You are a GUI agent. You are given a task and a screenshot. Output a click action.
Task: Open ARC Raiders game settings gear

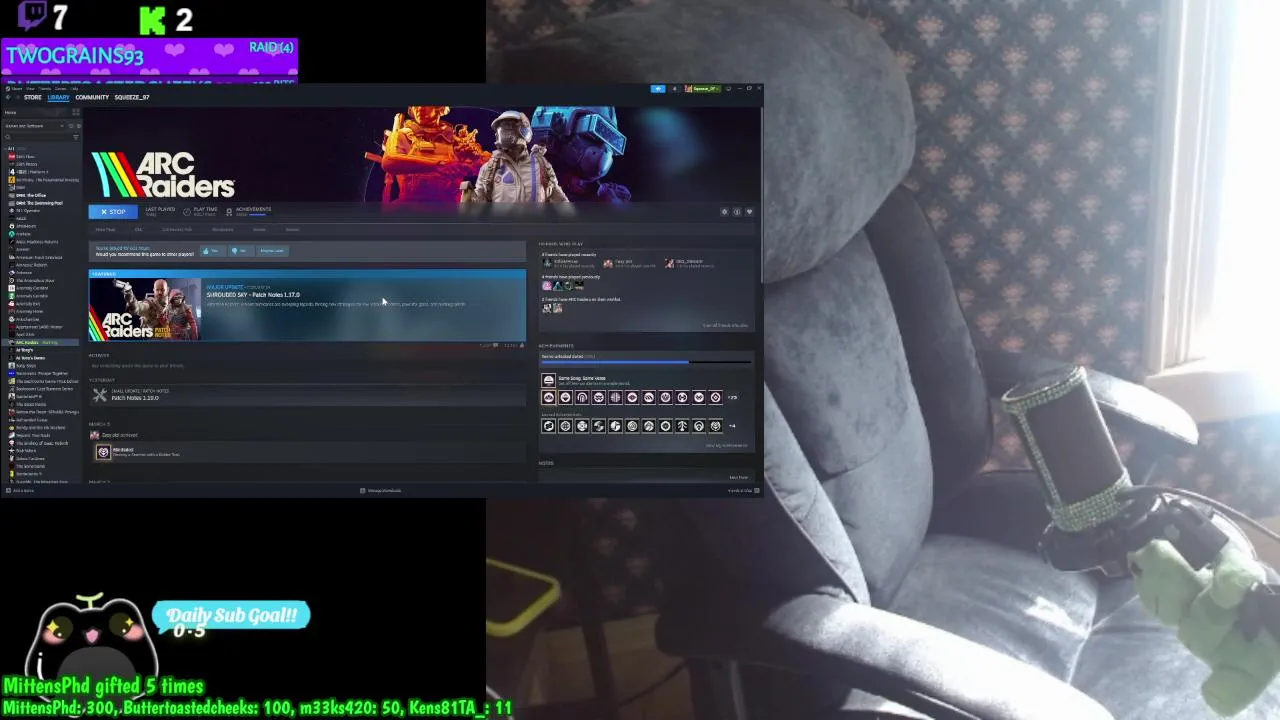tap(725, 212)
